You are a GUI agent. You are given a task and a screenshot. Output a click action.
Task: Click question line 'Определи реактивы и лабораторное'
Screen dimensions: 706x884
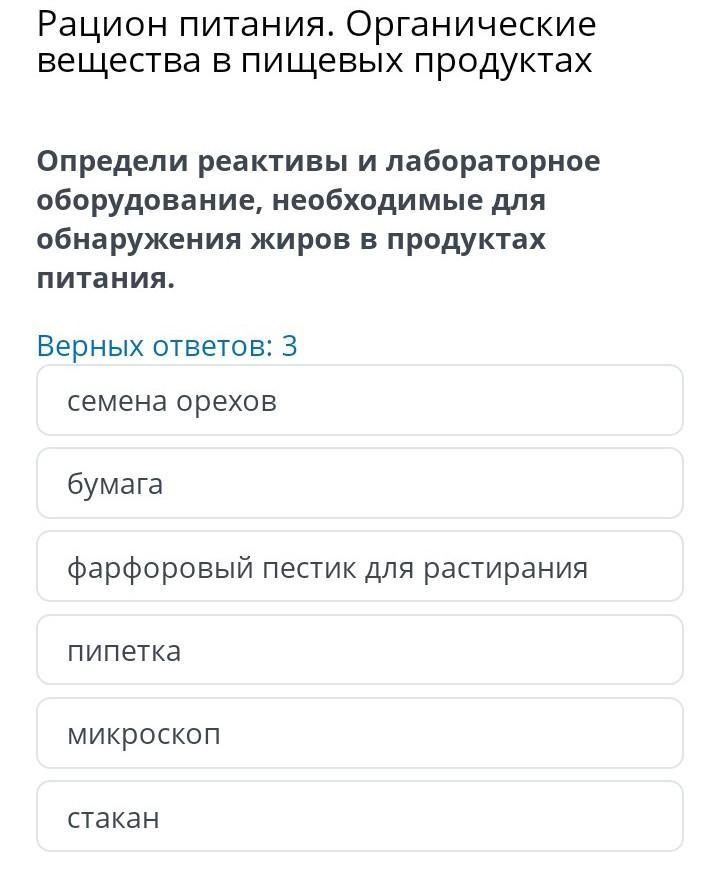[318, 161]
